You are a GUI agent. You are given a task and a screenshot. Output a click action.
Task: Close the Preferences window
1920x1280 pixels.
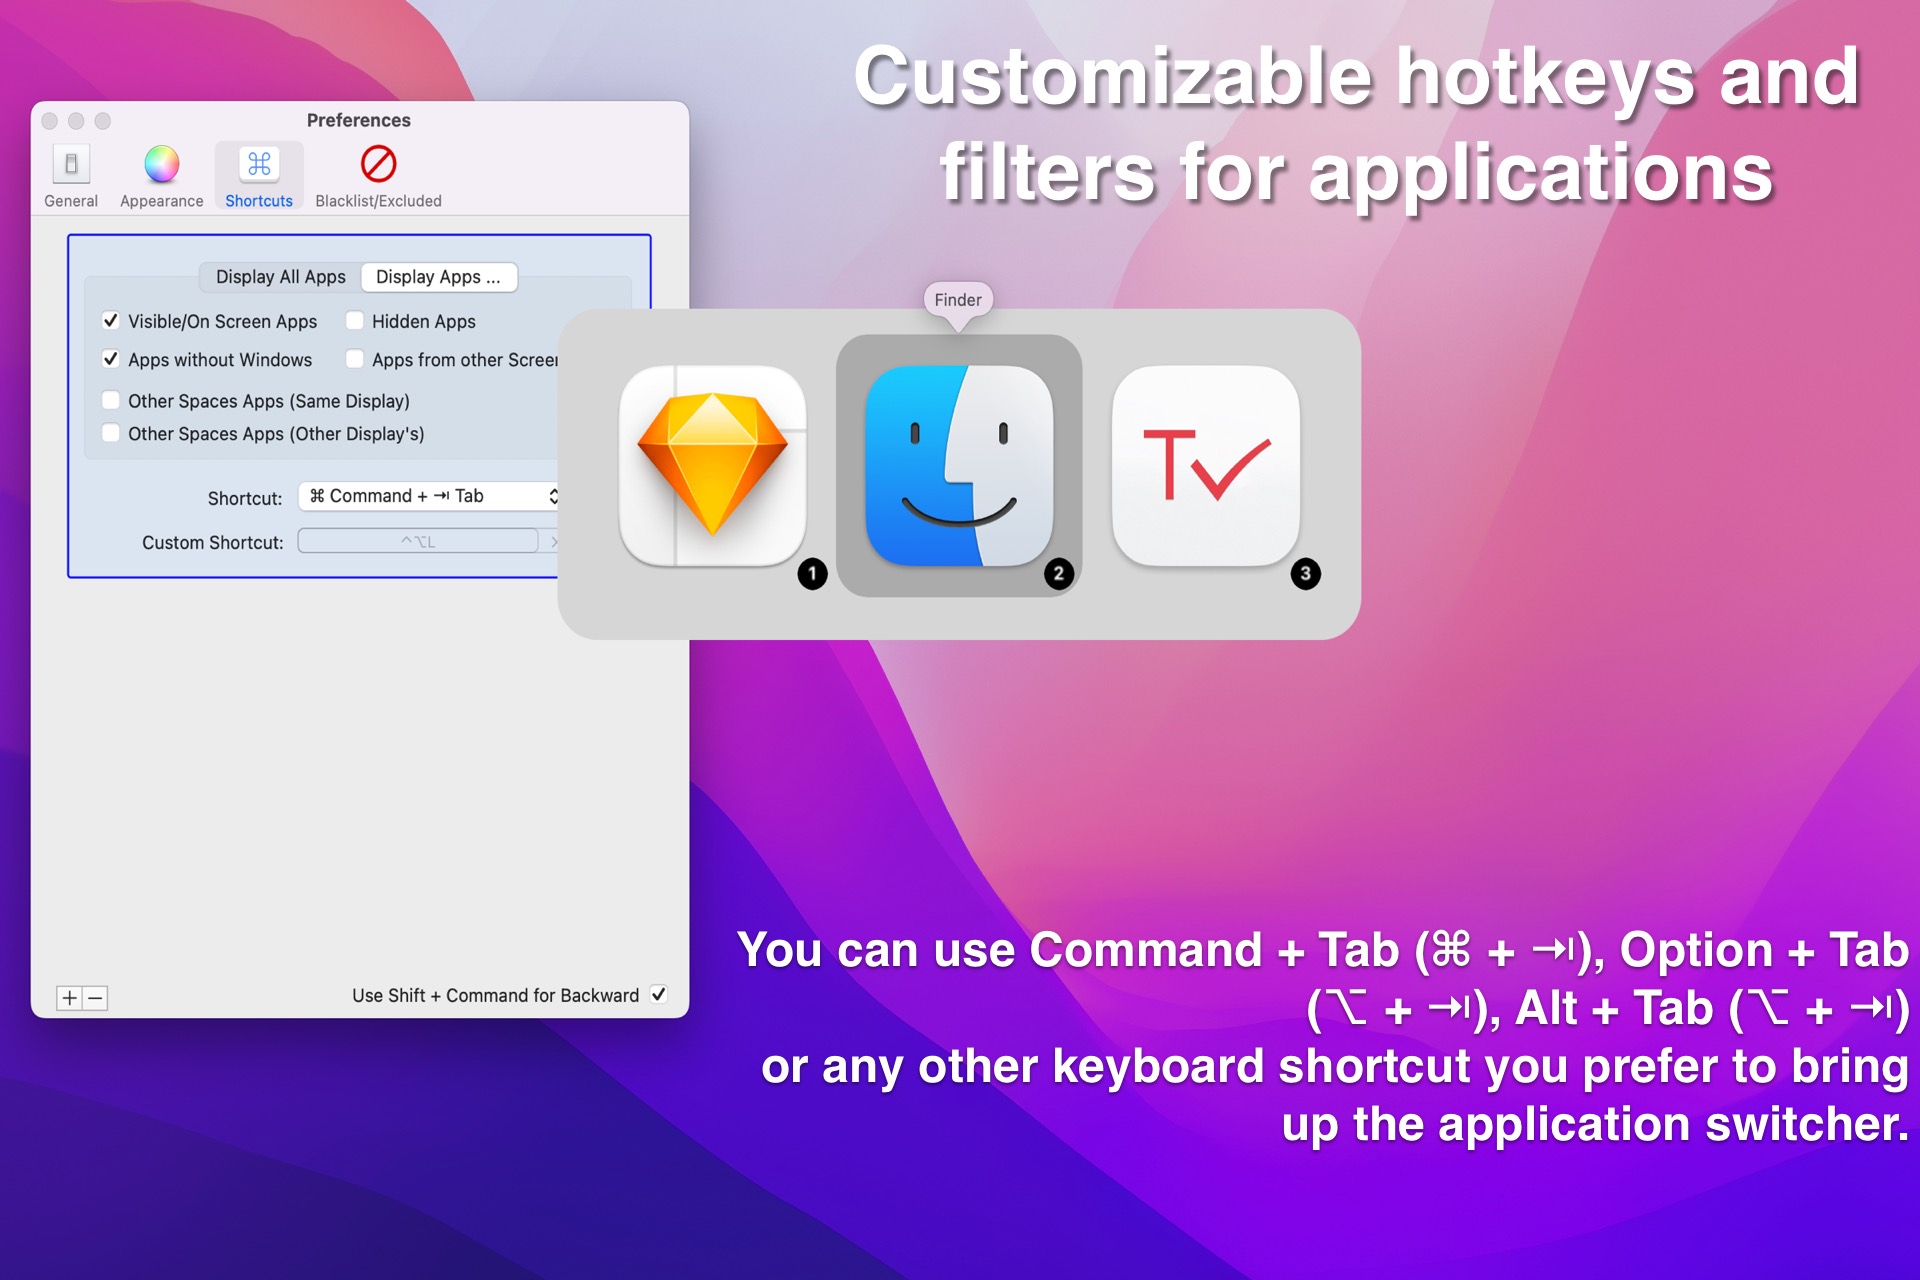click(x=50, y=121)
